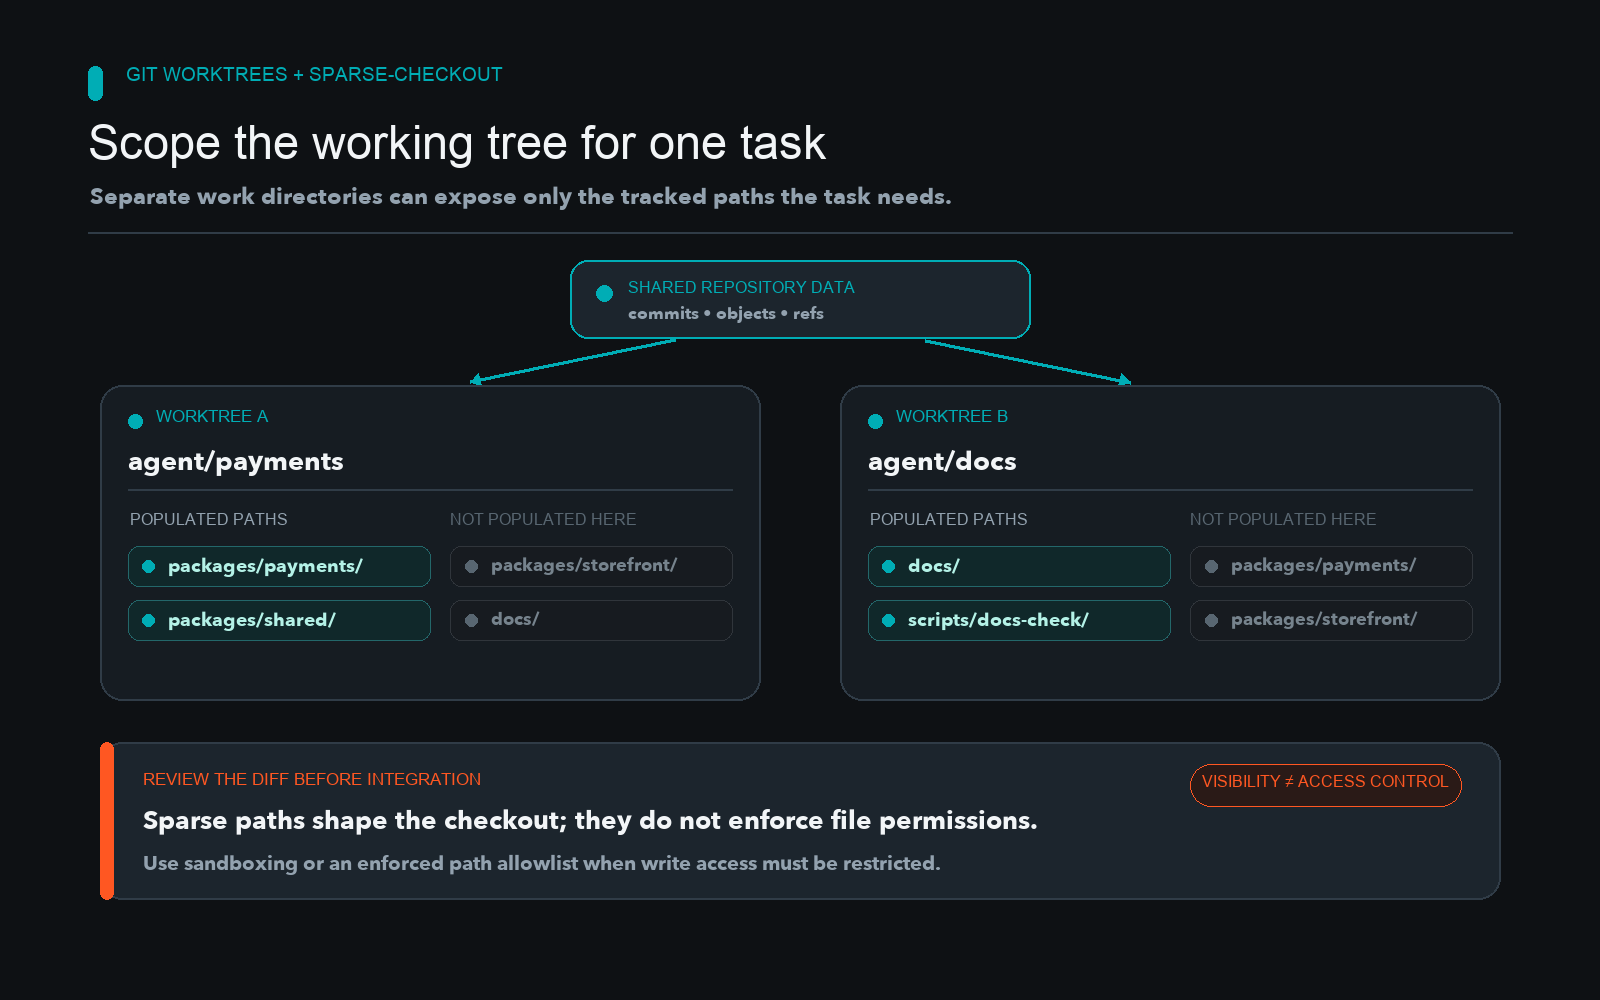The image size is (1600, 1000).
Task: Select the docs/ unpopulated chip in Worktree A
Action: [x=591, y=620]
